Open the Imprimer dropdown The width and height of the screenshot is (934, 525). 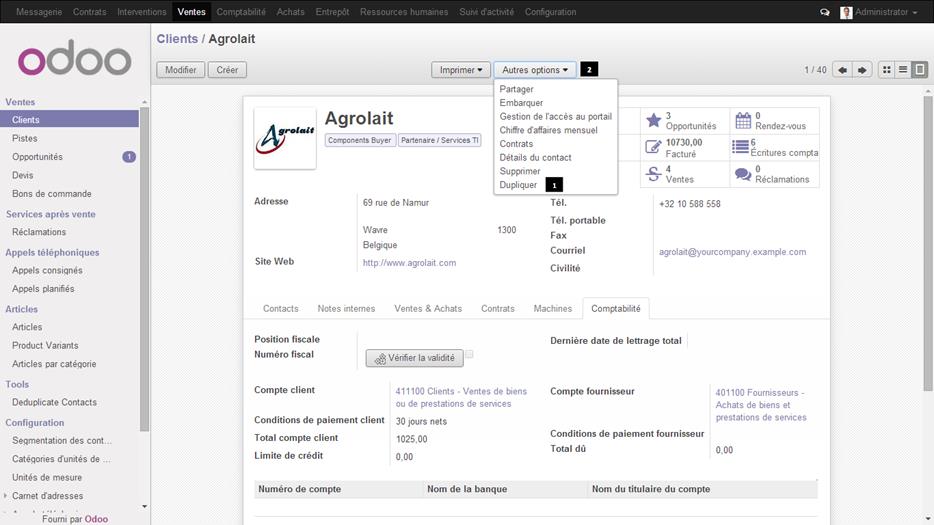pyautogui.click(x=460, y=70)
